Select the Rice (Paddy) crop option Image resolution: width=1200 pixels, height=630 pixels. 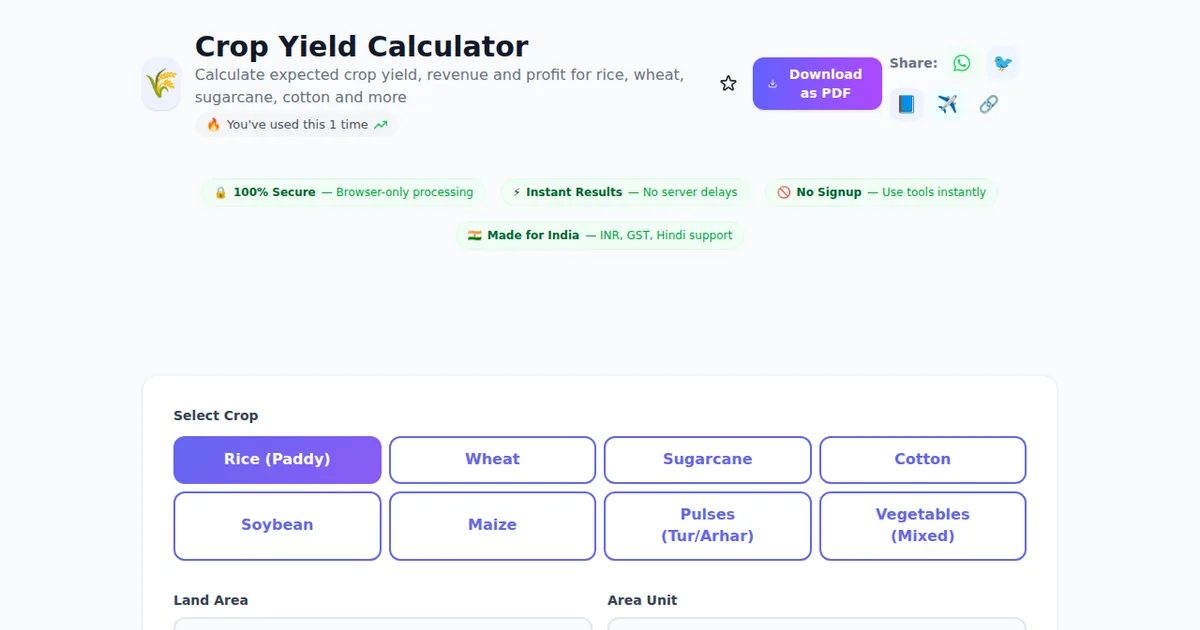click(x=277, y=460)
